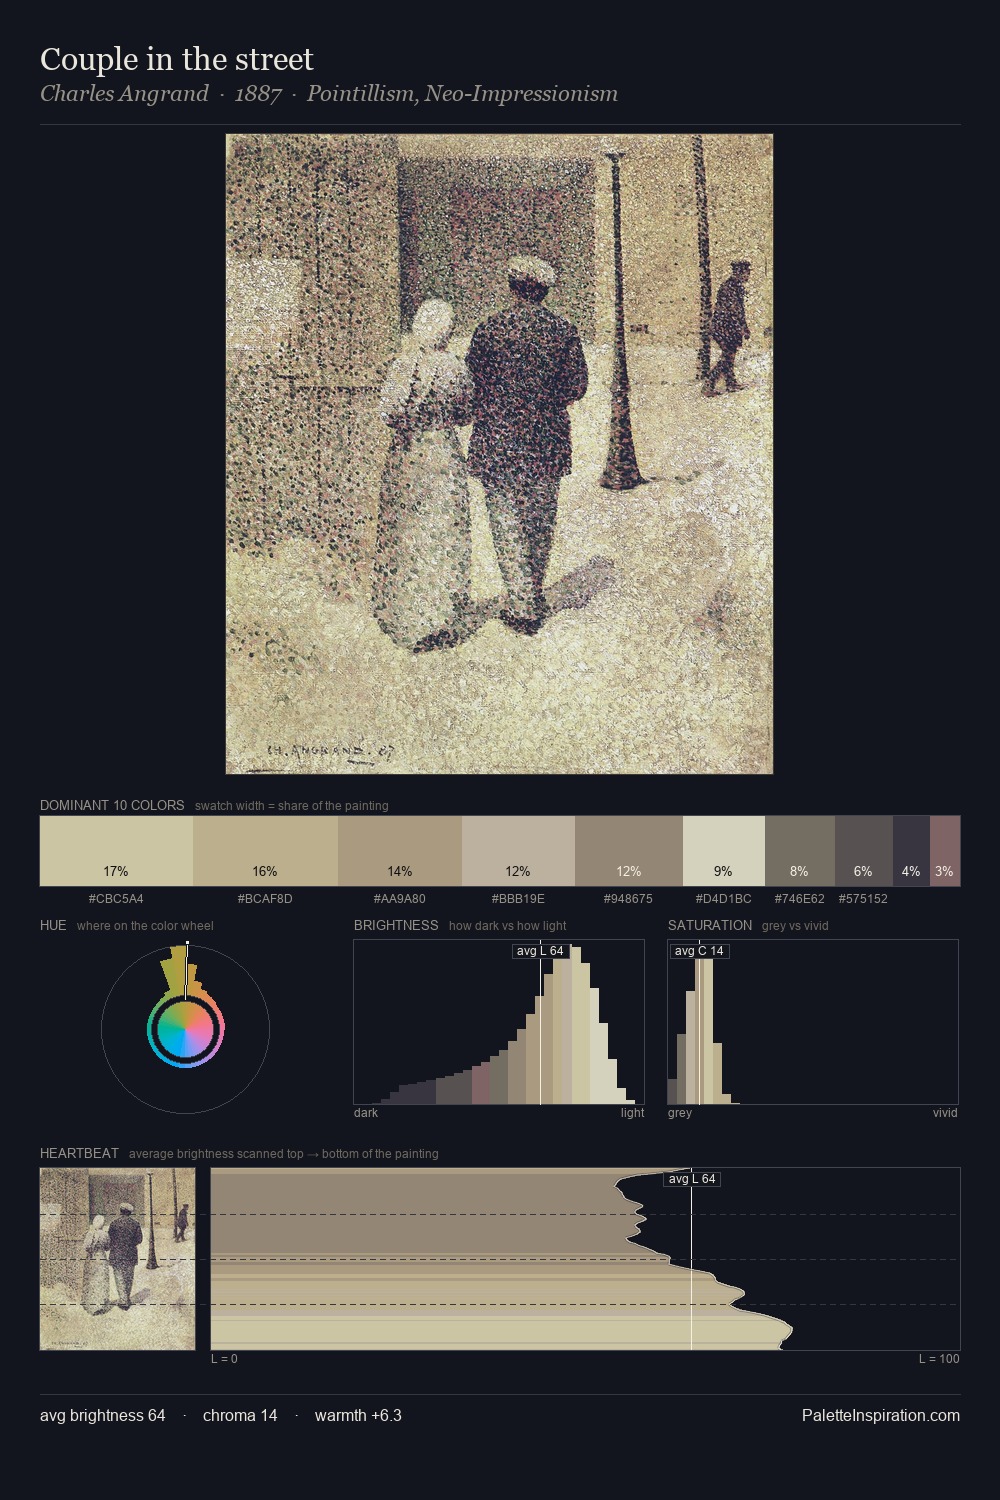
Task: Pick the 14% swatch #AA9A80
Action: (400, 851)
